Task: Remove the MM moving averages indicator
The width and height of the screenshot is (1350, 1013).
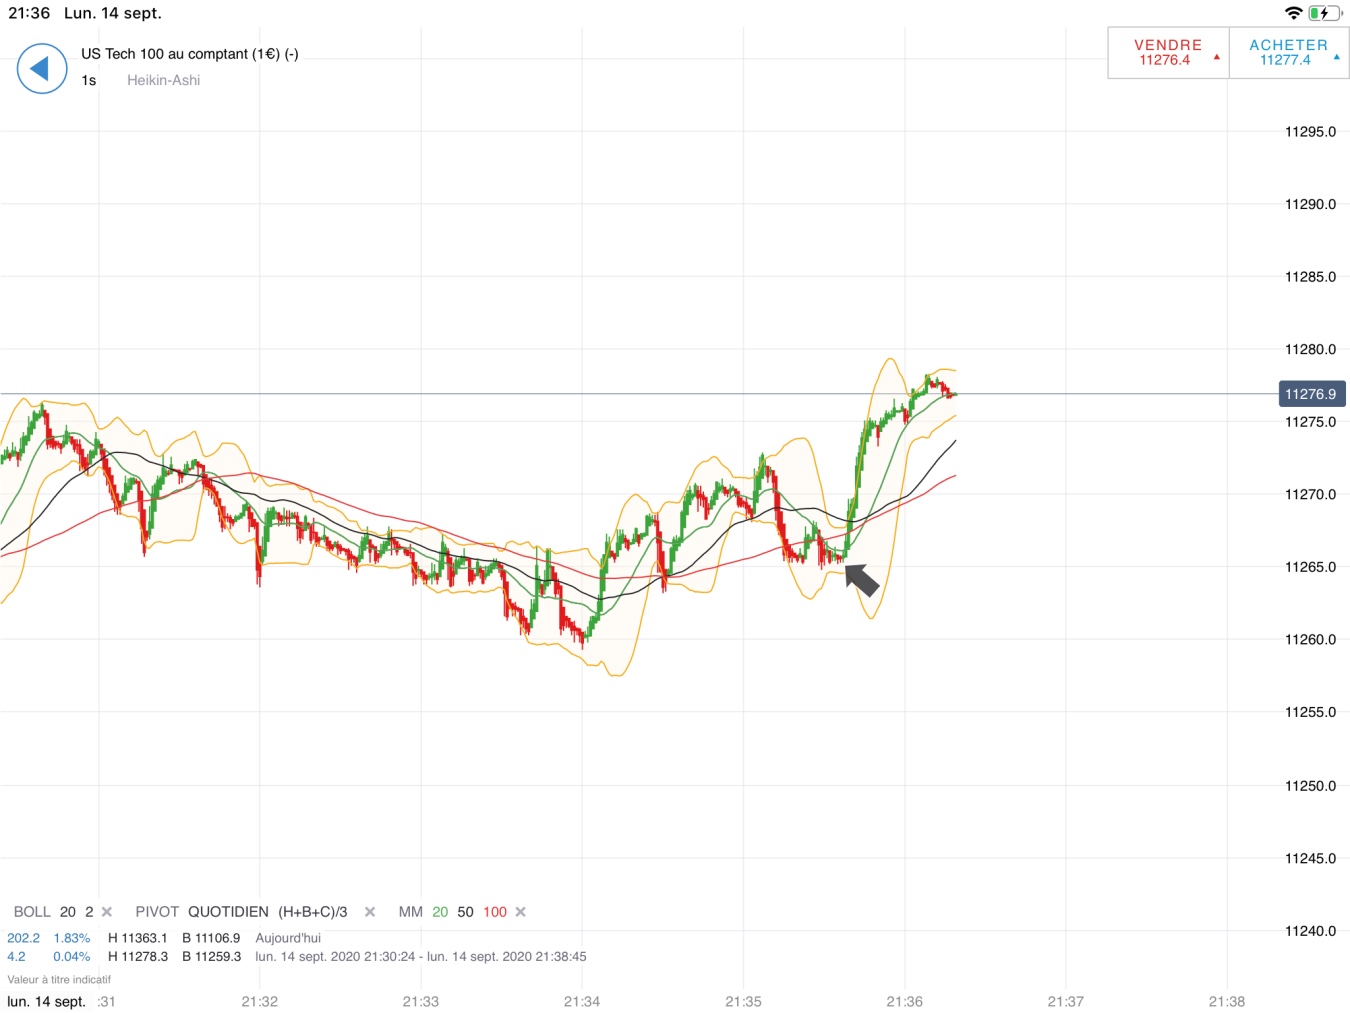Action: tap(520, 912)
